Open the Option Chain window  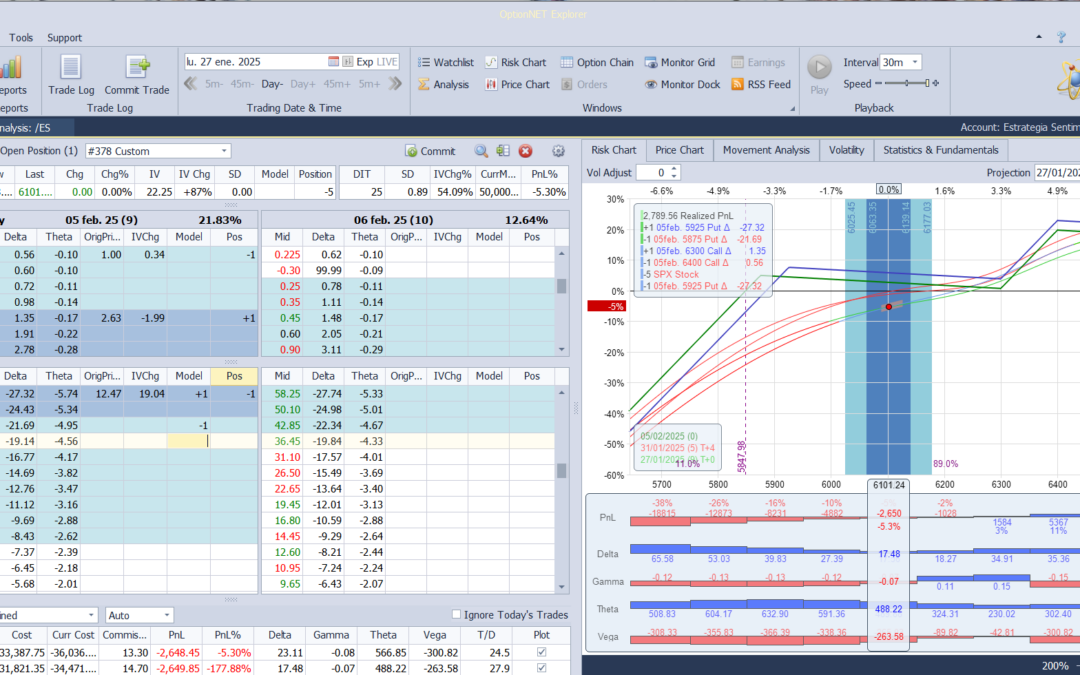(596, 62)
